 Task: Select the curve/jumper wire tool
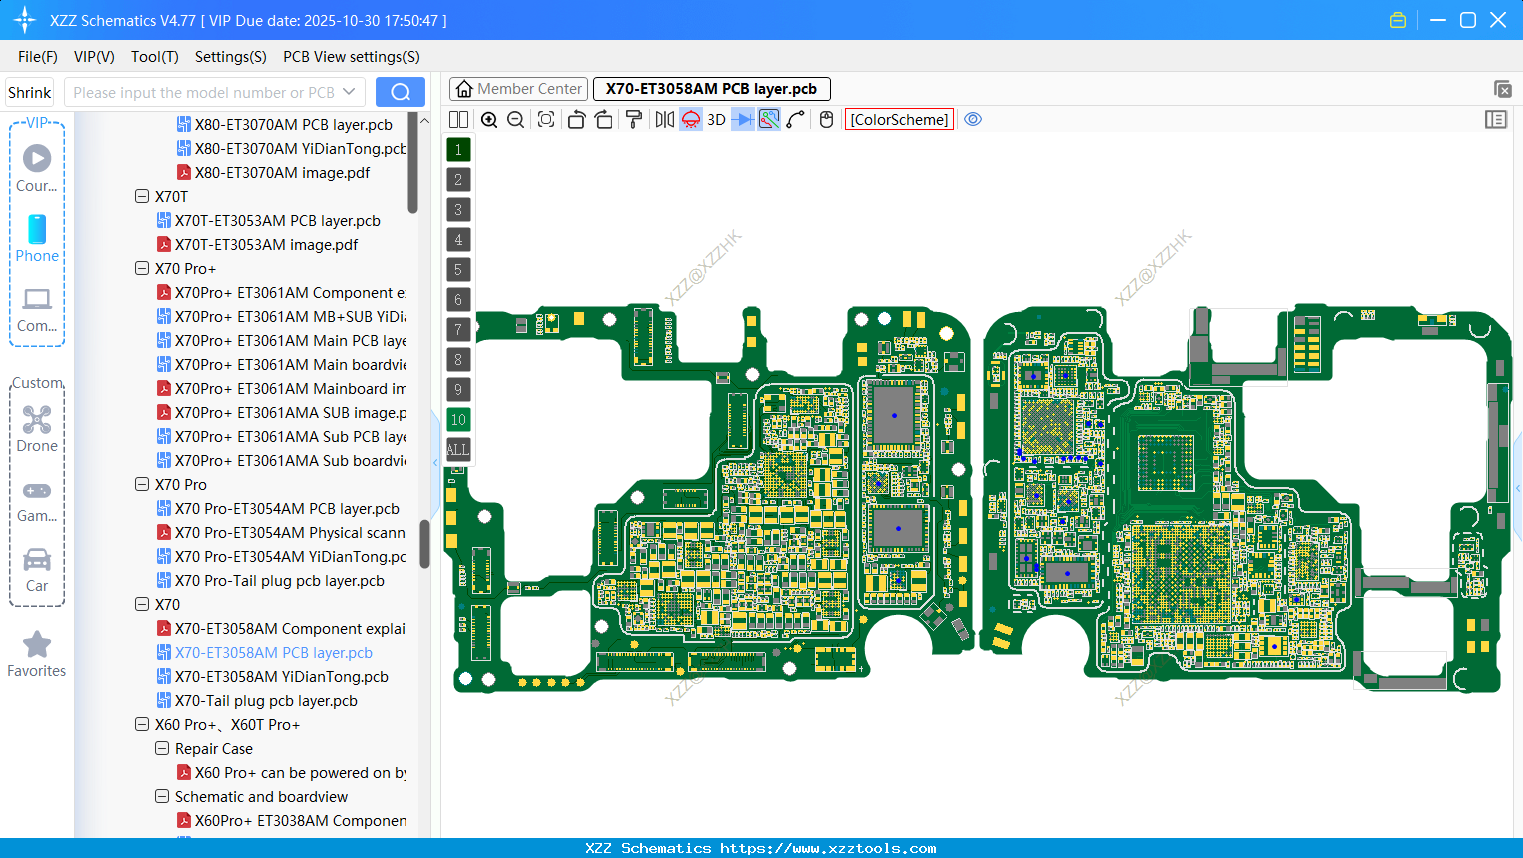(794, 119)
